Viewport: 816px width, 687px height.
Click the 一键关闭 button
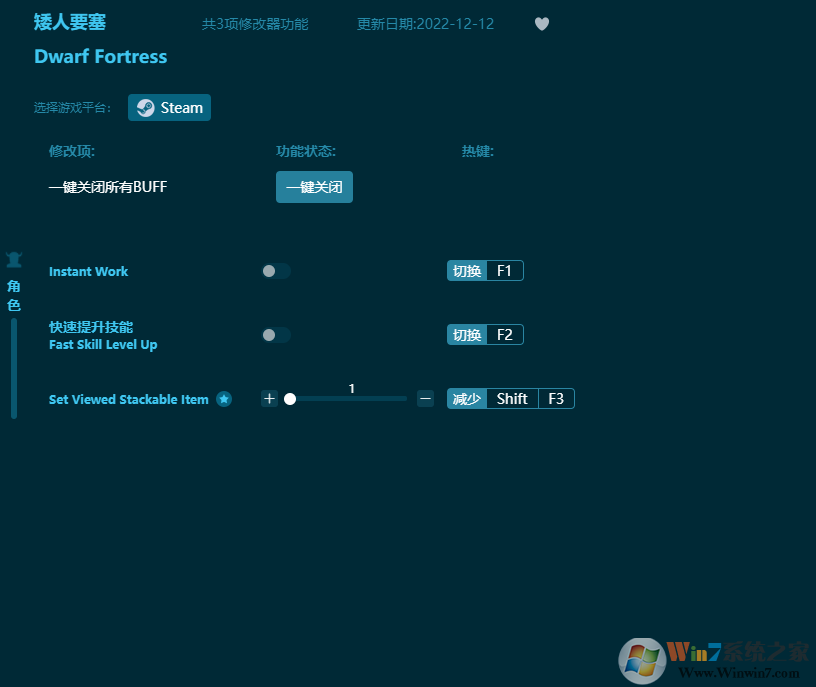314,187
